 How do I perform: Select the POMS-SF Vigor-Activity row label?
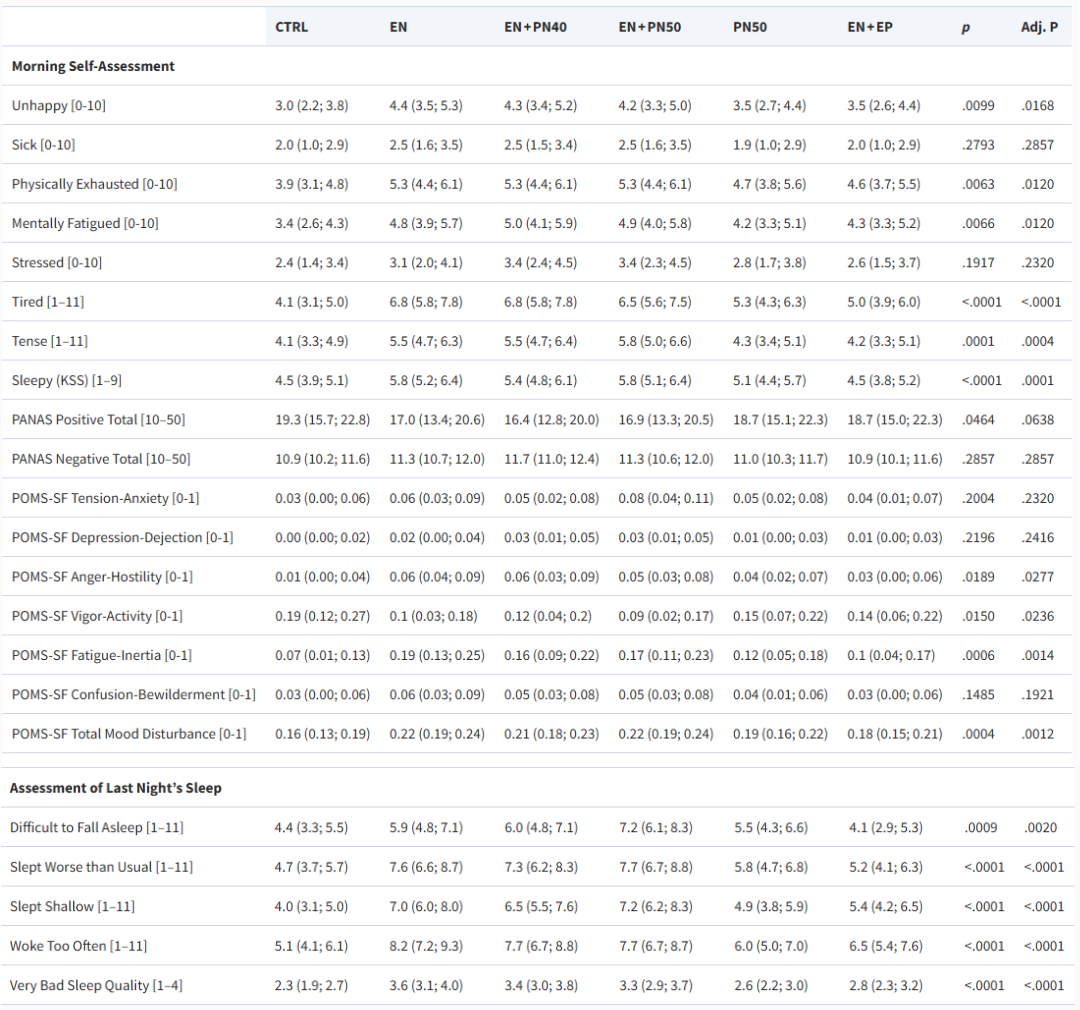97,616
